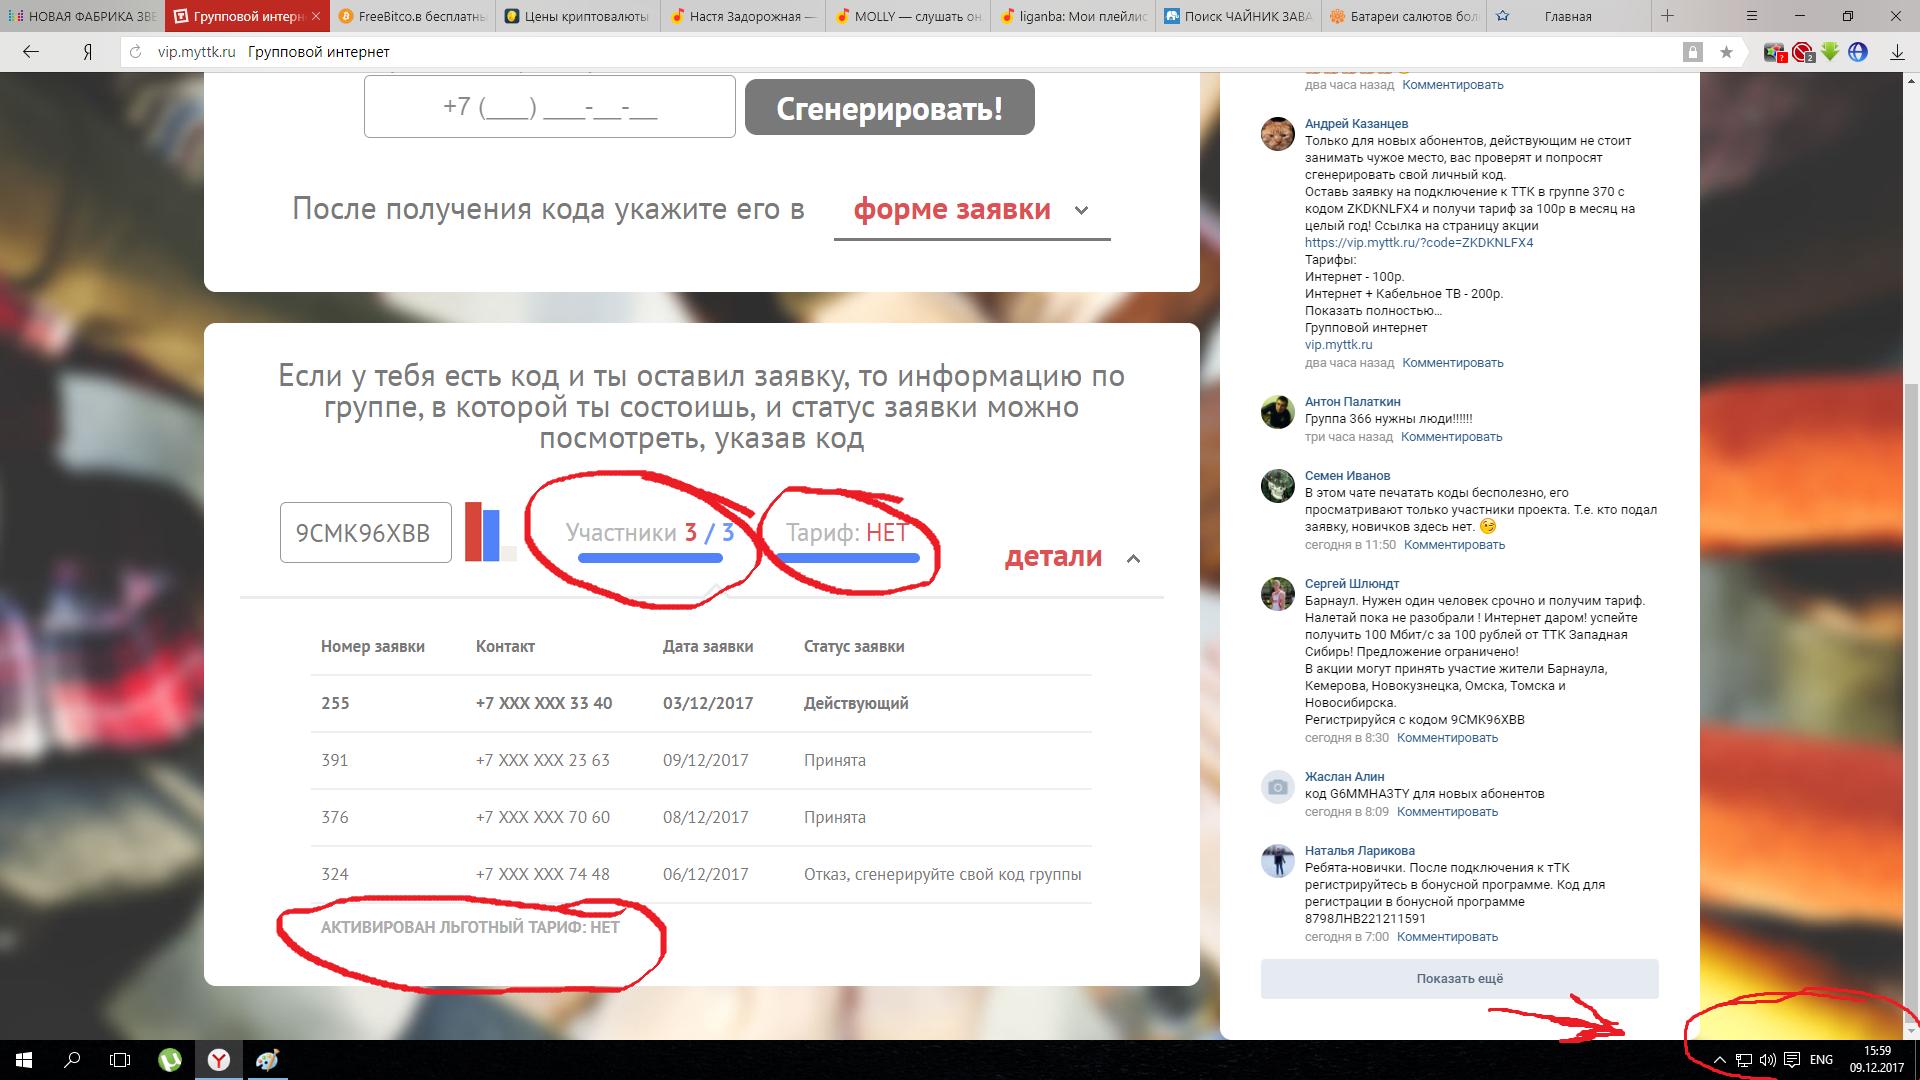Select application number 255 cell

coord(335,703)
